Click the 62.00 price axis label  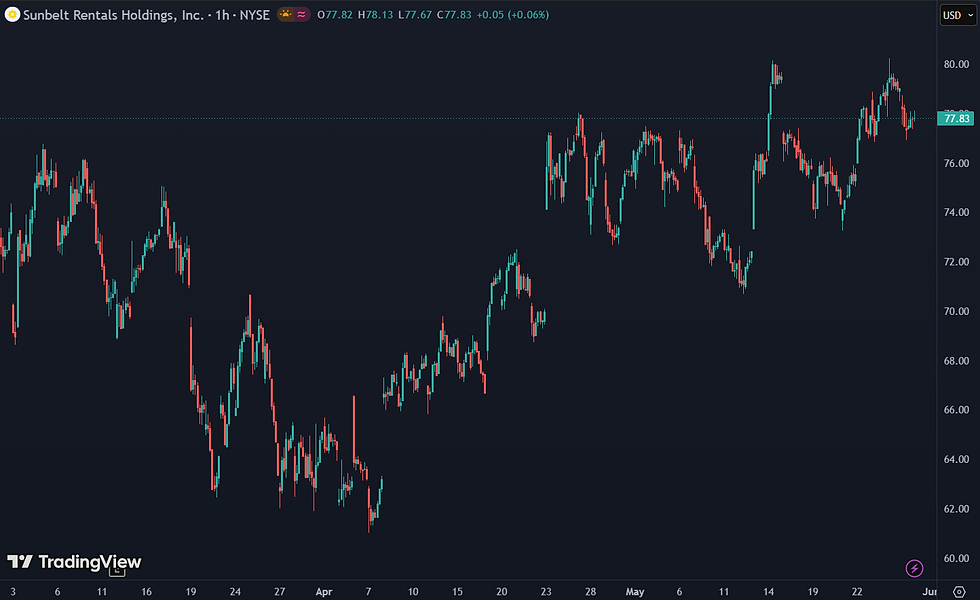click(x=956, y=509)
